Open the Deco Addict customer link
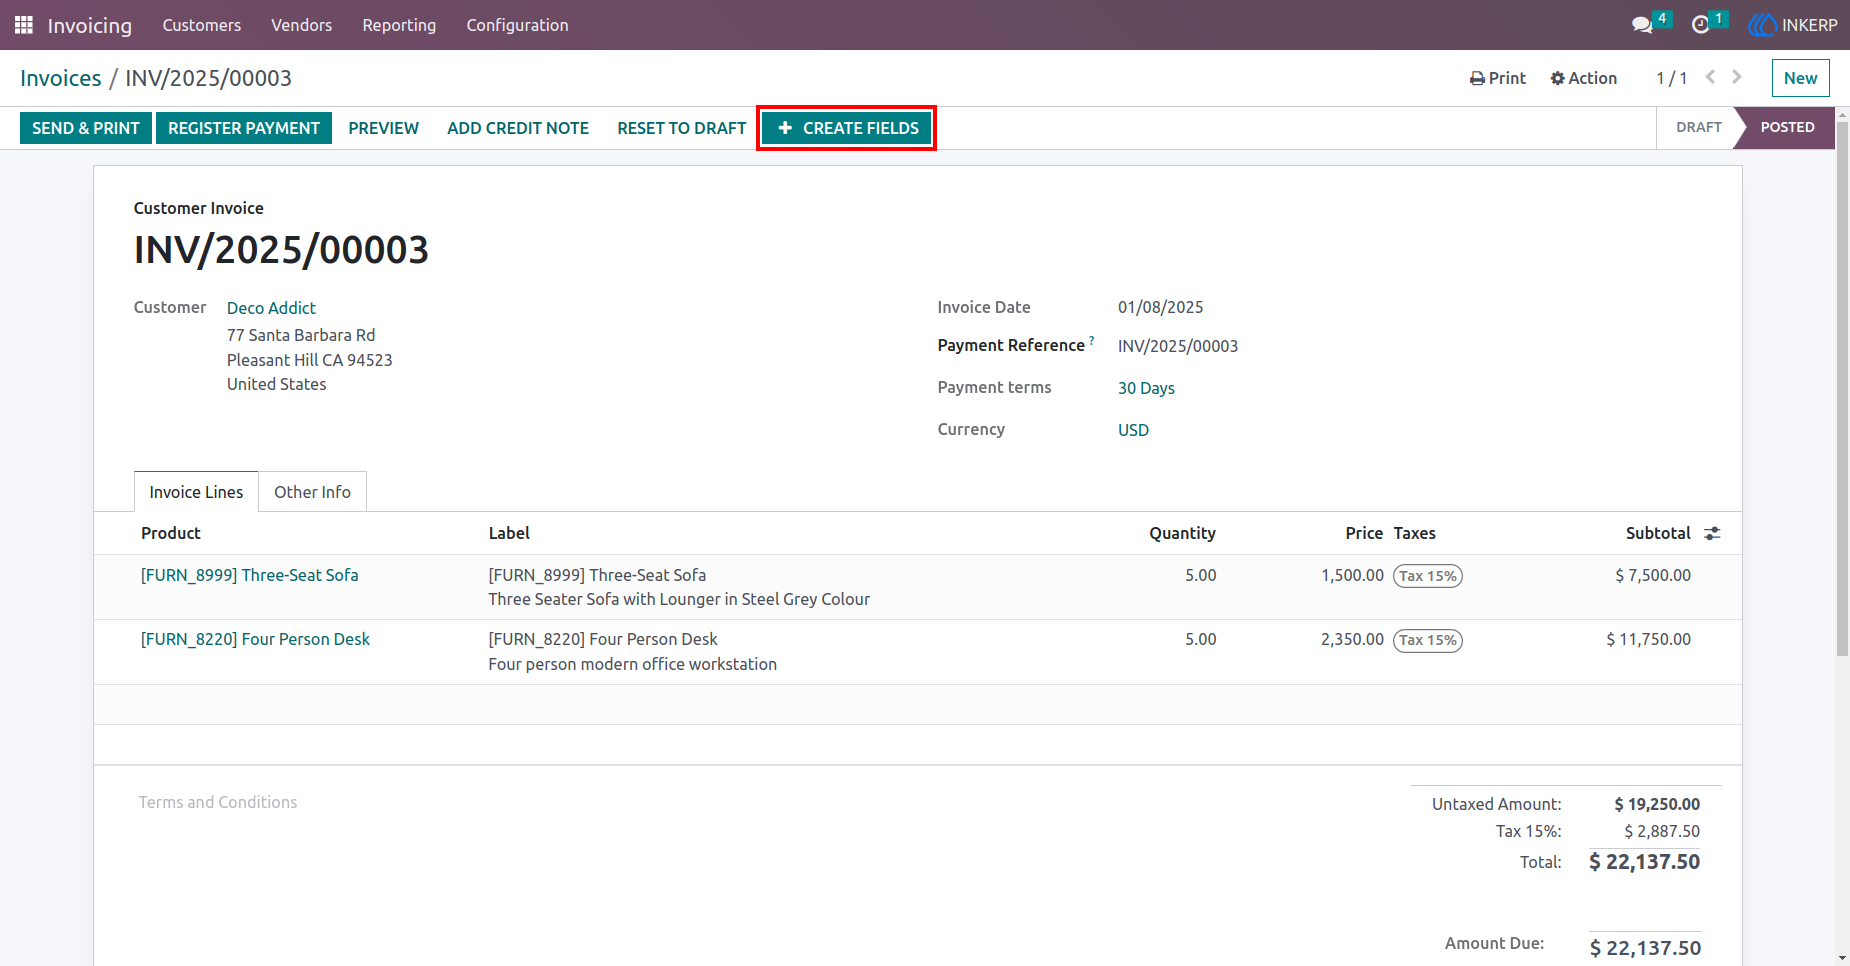Viewport: 1850px width, 966px height. point(271,308)
